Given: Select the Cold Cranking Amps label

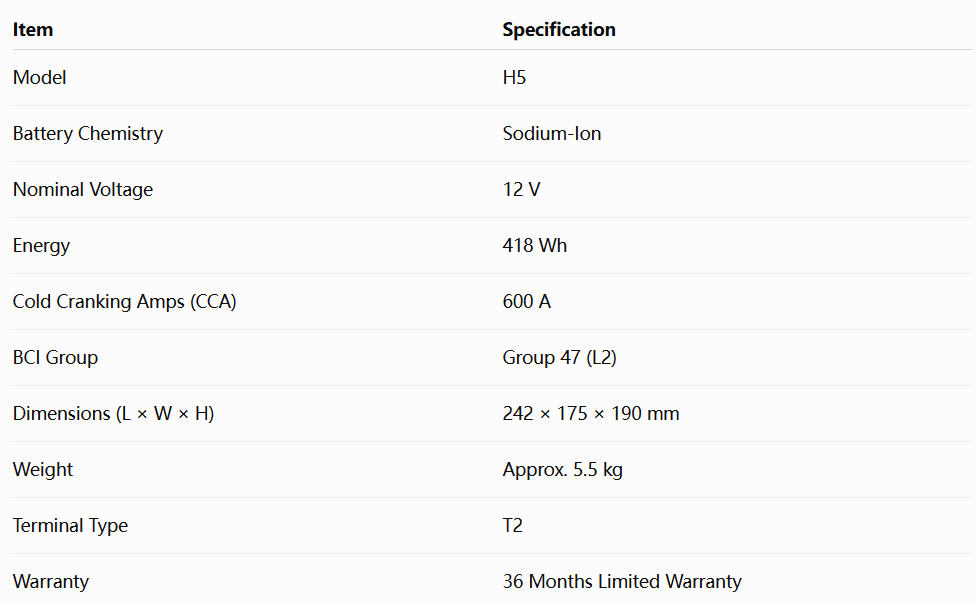Looking at the screenshot, I should pyautogui.click(x=125, y=301).
